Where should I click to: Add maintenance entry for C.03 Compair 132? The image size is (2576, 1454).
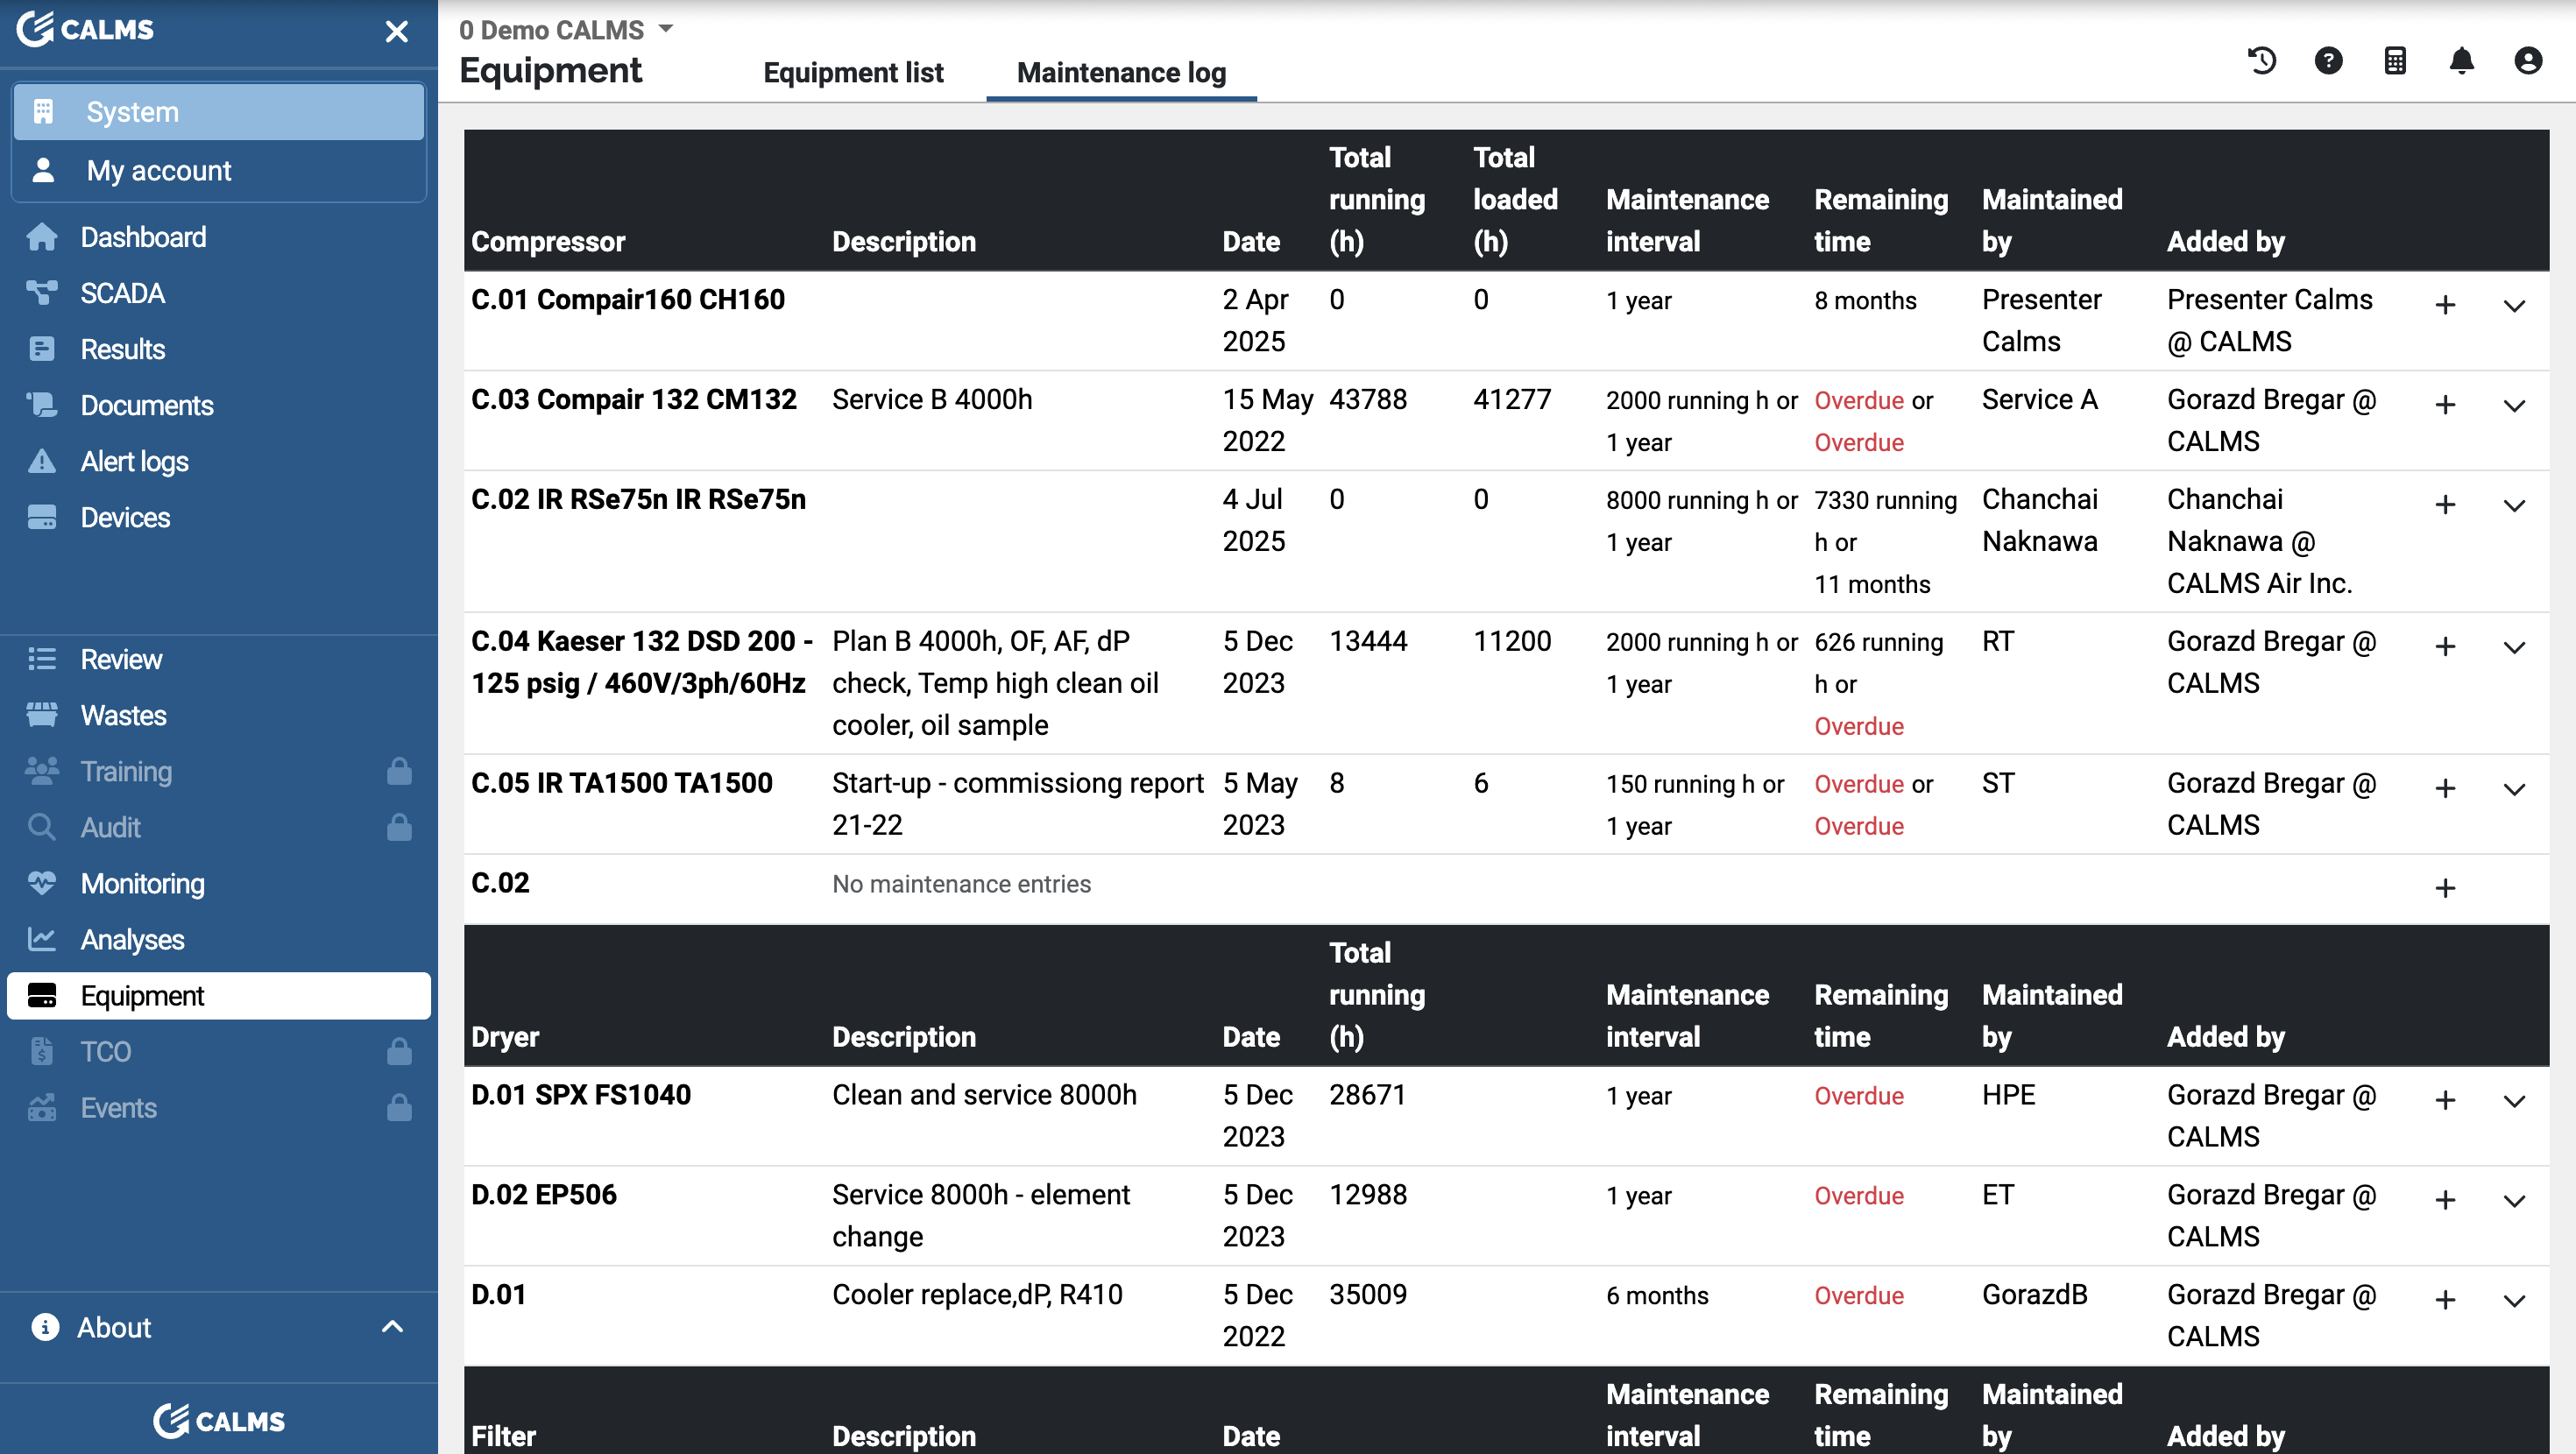(x=2445, y=405)
